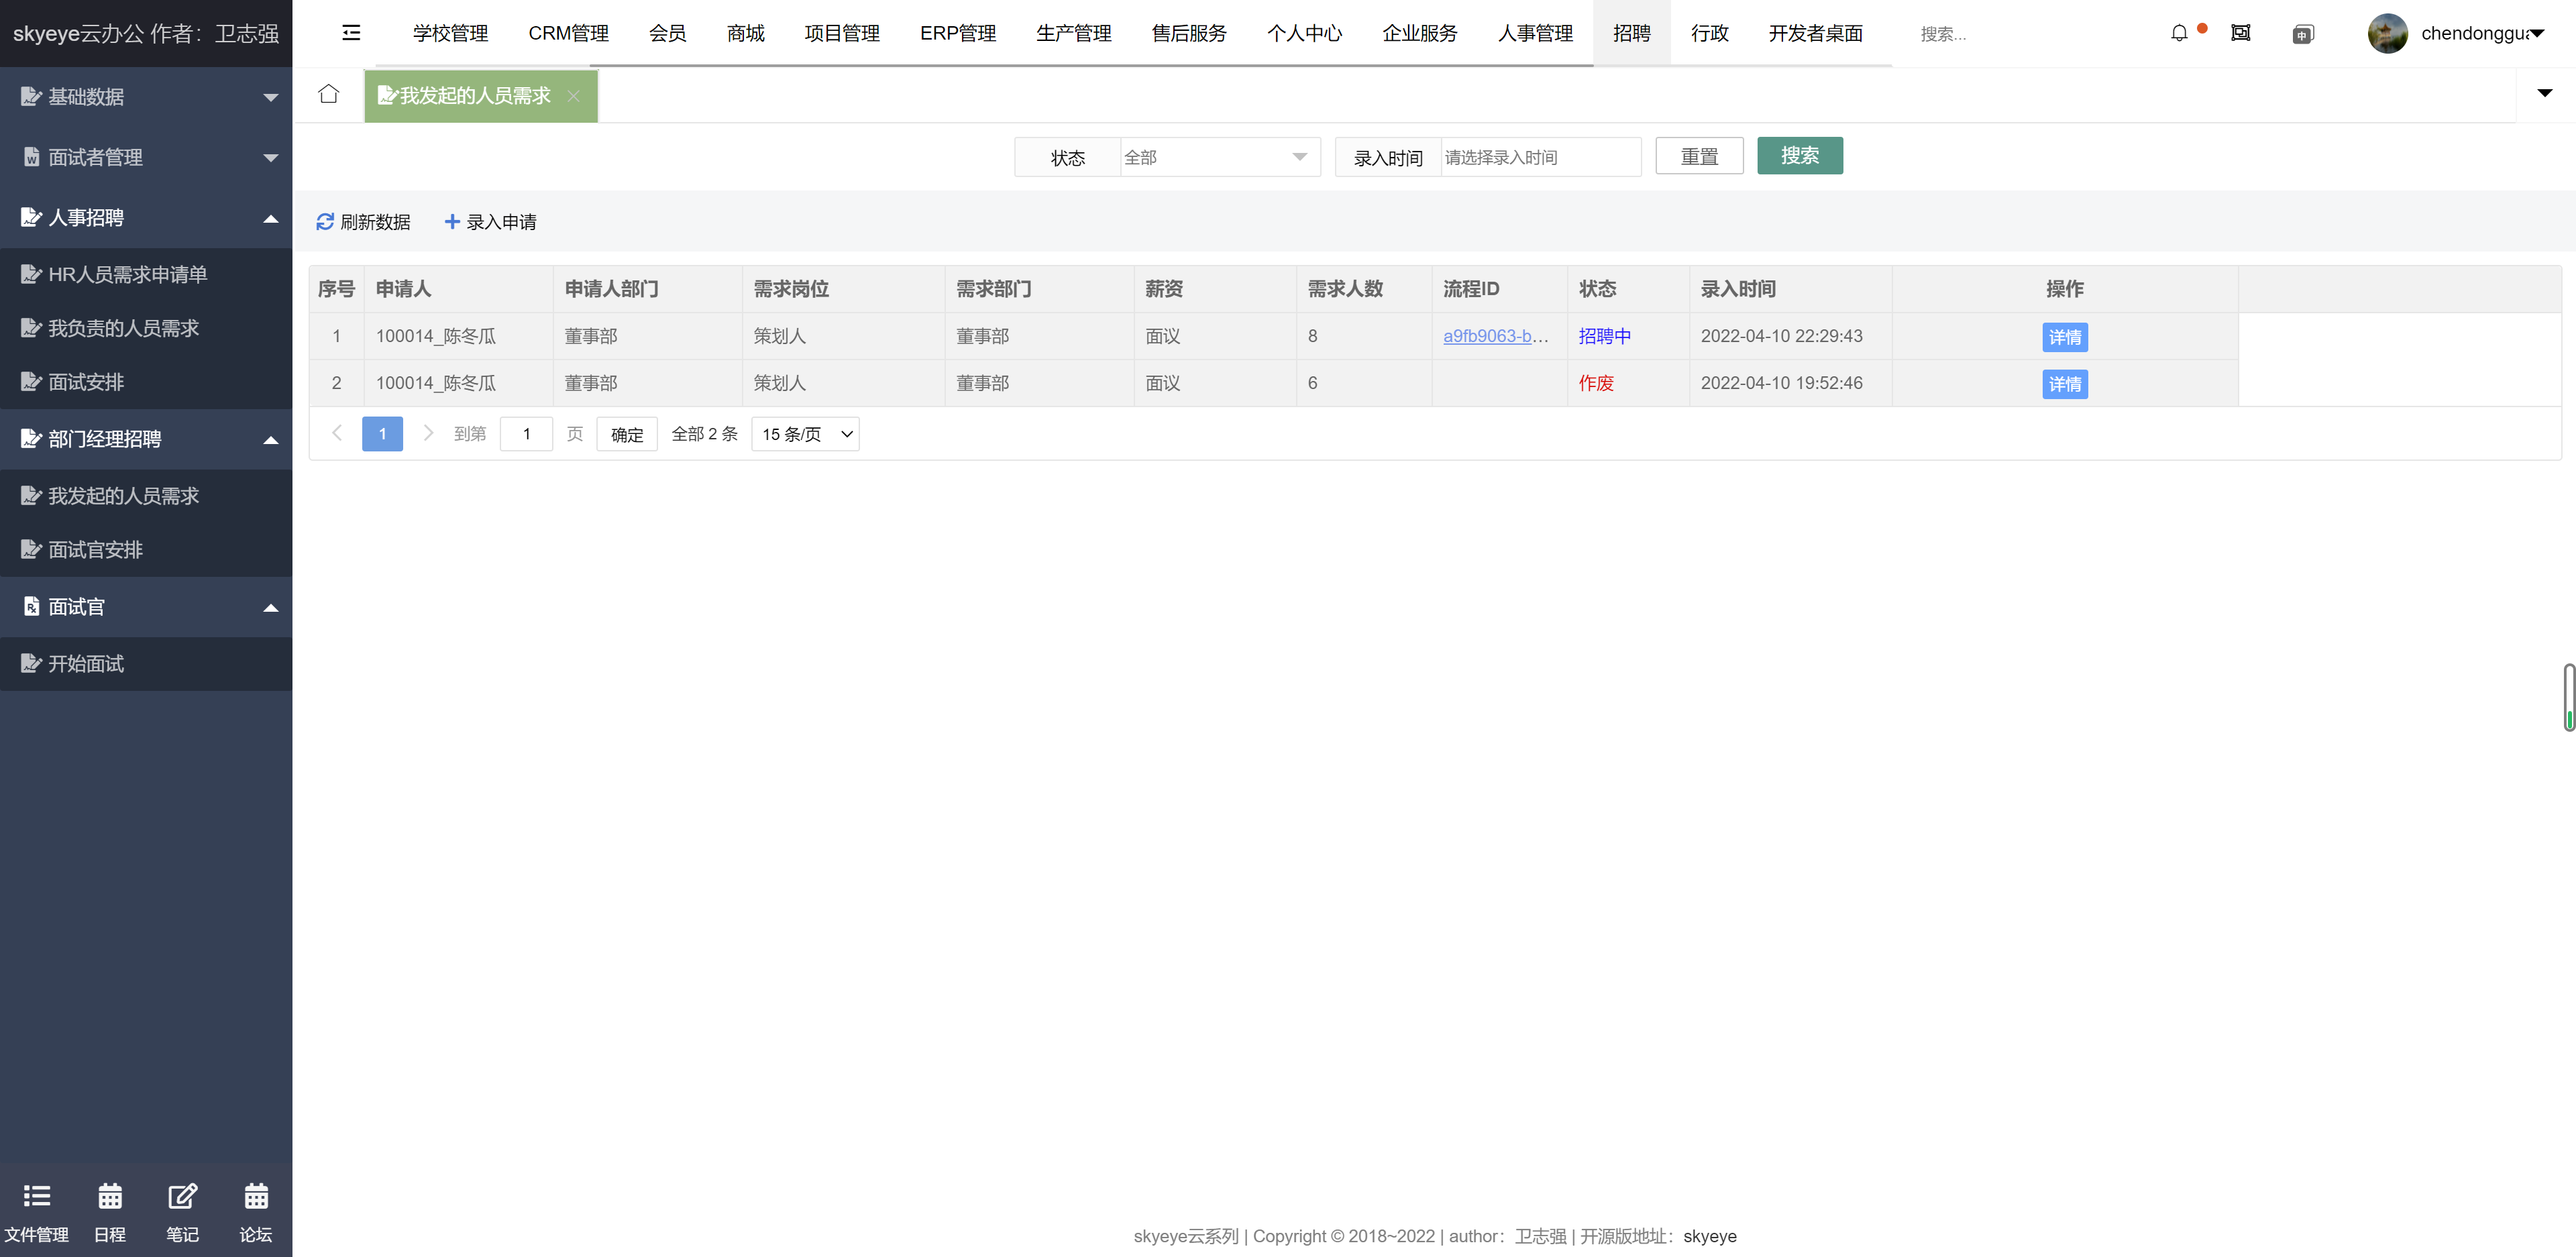Switch to 人事管理 top menu
2576x1257 pixels.
click(1535, 33)
